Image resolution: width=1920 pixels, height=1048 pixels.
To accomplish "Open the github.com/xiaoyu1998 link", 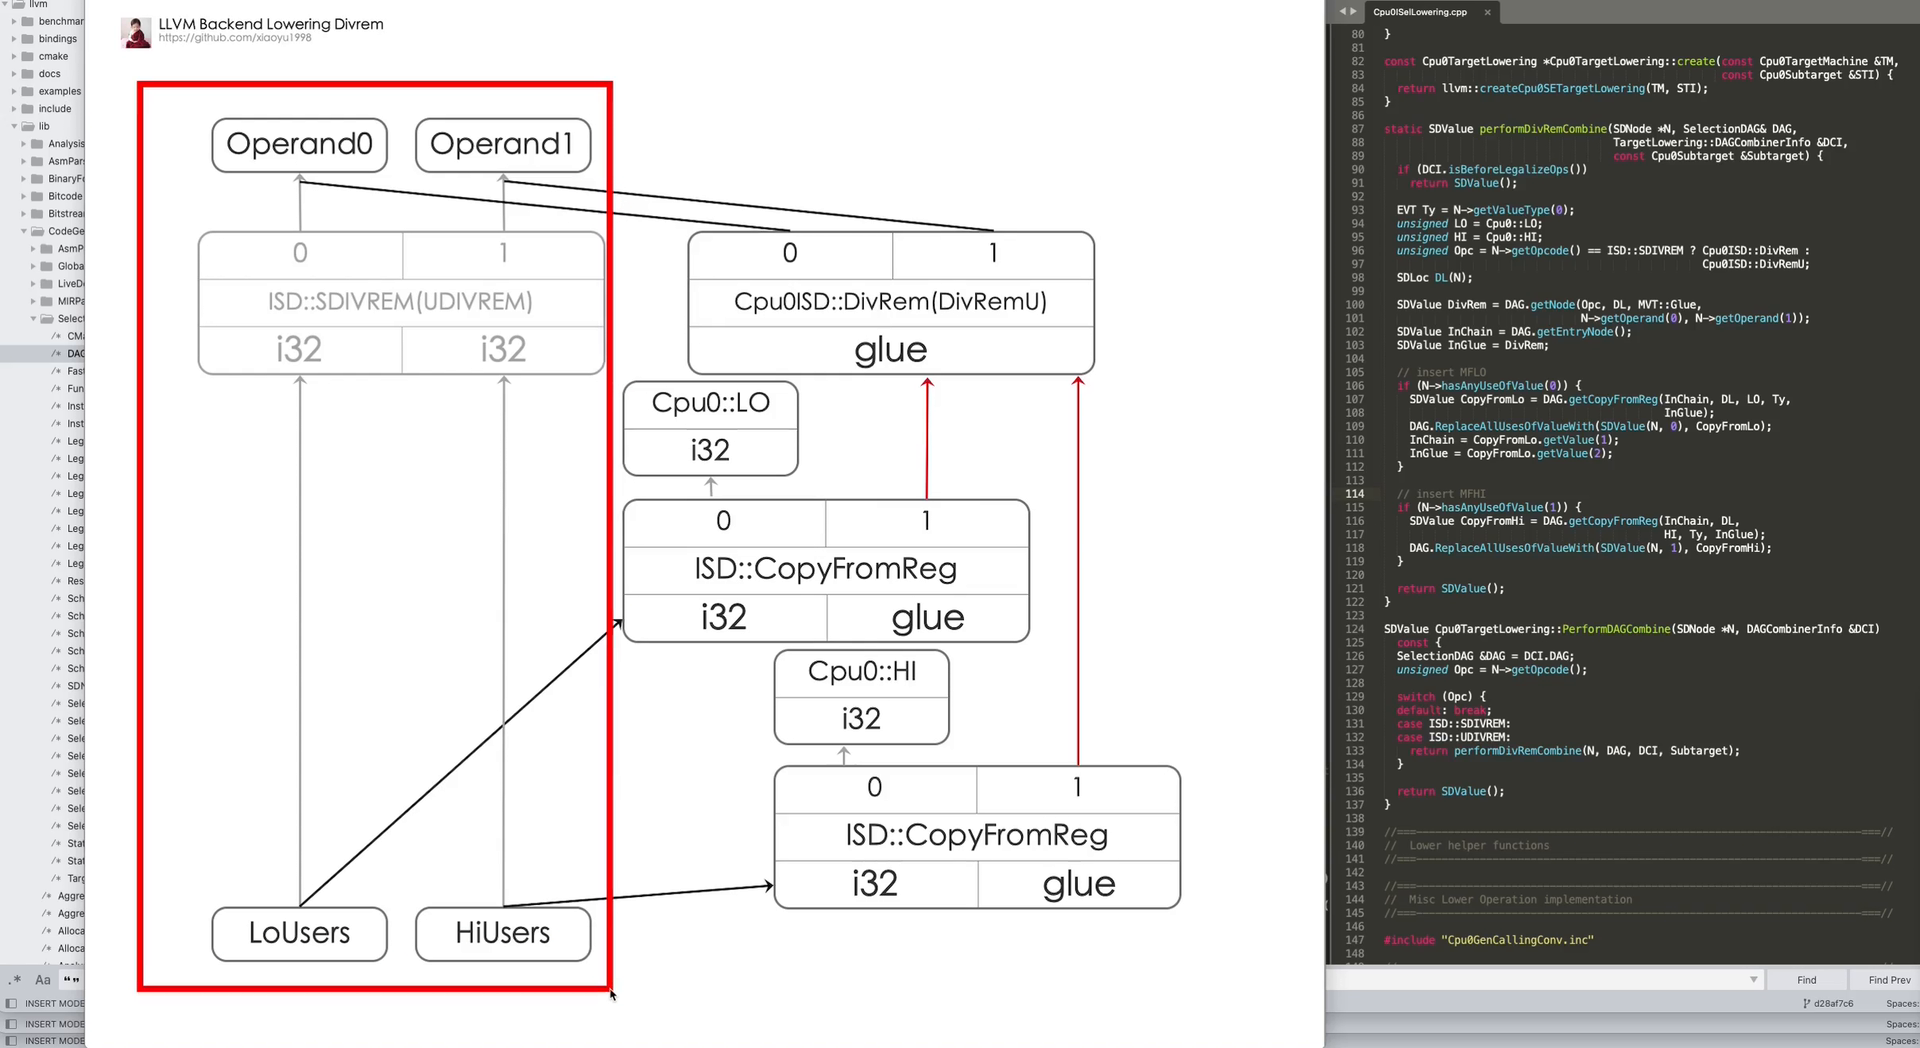I will (x=235, y=38).
